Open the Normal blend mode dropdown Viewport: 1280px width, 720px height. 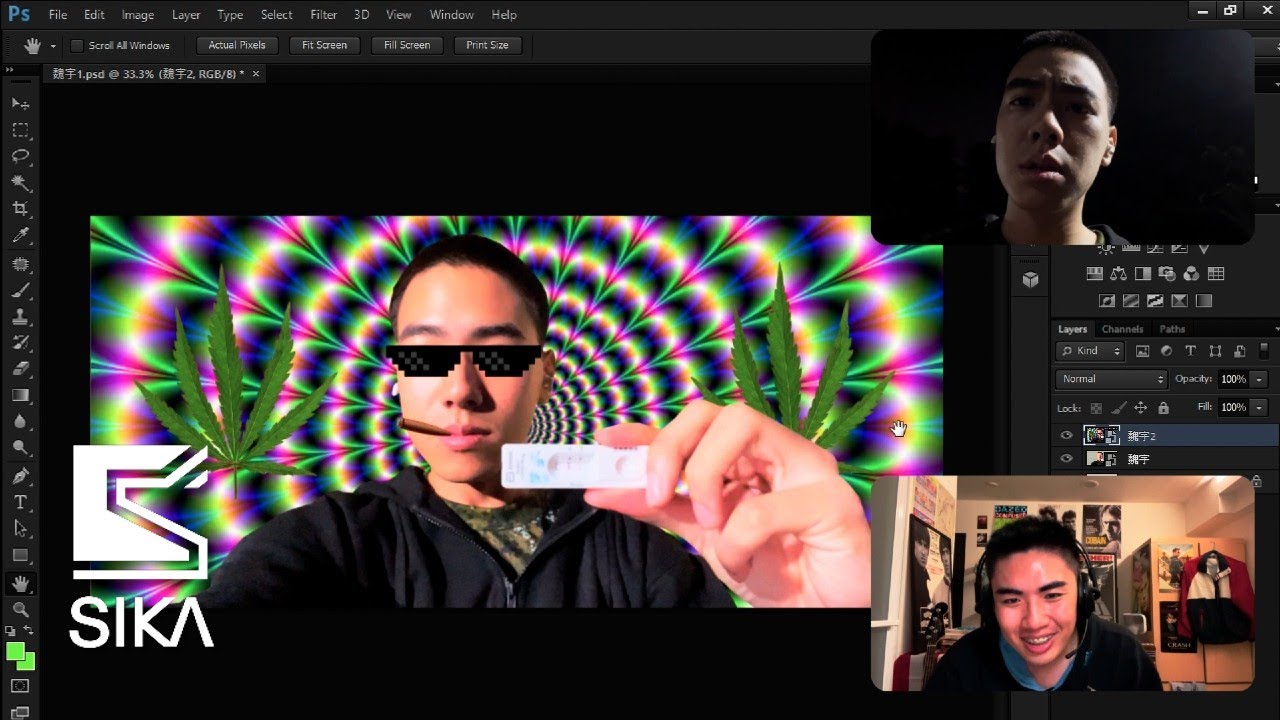(1112, 379)
